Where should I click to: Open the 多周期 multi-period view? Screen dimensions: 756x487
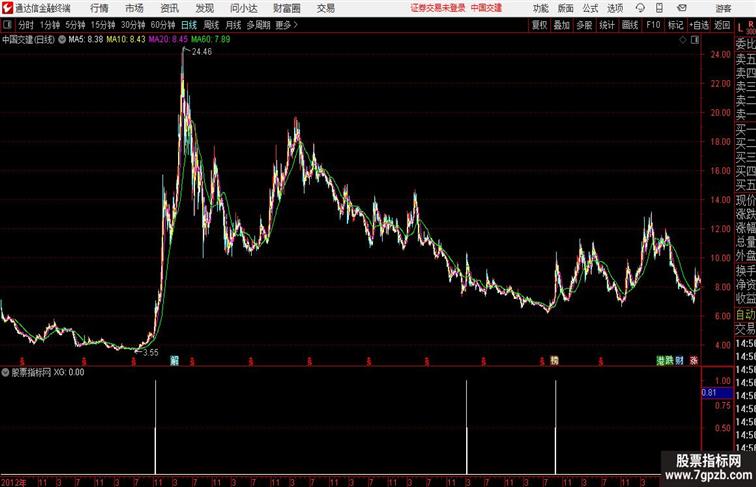click(258, 25)
